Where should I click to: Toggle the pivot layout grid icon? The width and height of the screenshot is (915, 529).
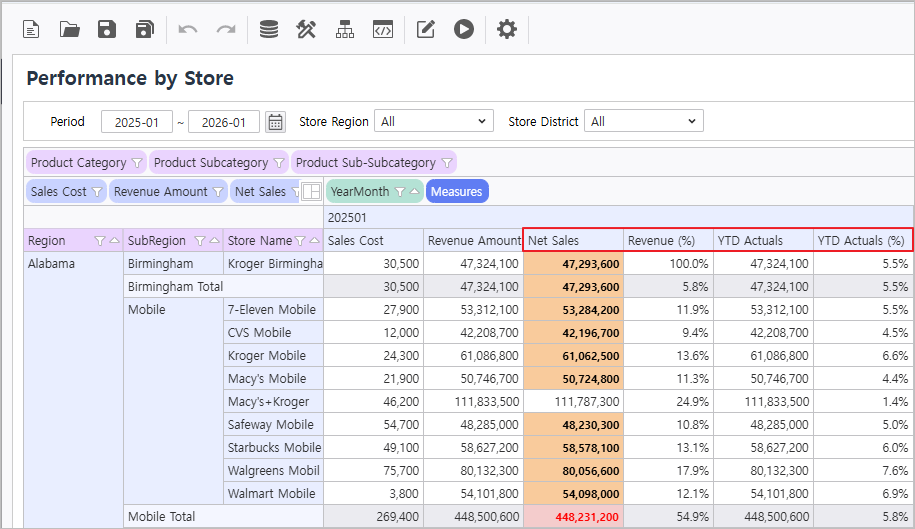pyautogui.click(x=311, y=192)
